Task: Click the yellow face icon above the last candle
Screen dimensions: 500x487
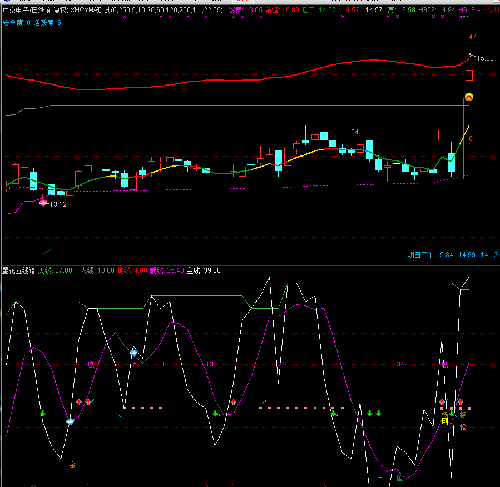Action: (469, 97)
